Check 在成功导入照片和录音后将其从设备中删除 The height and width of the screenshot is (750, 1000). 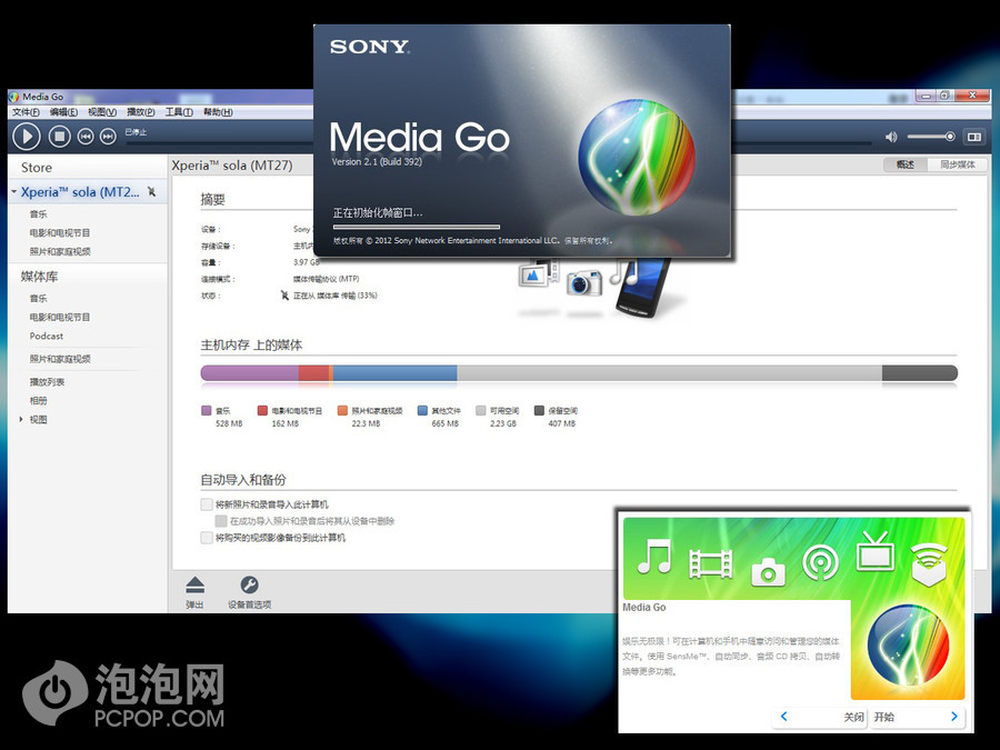pyautogui.click(x=221, y=521)
